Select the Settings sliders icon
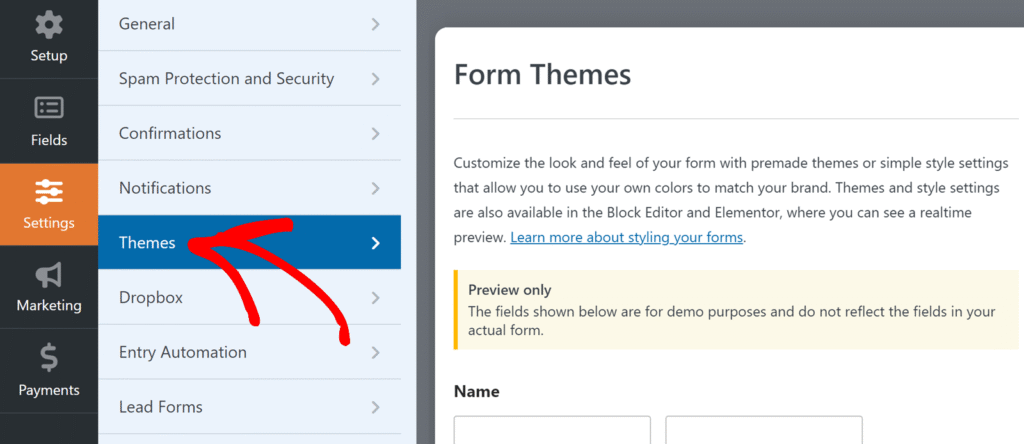 pyautogui.click(x=48, y=192)
